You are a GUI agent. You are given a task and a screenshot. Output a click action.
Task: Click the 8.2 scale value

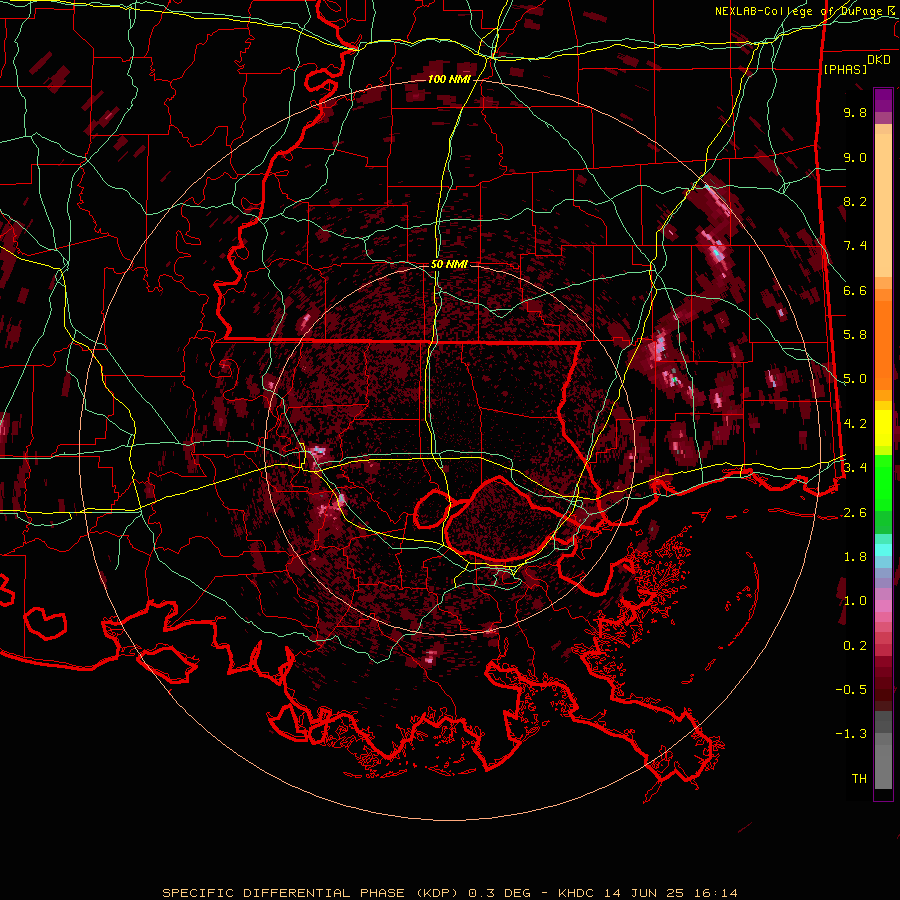coord(855,201)
